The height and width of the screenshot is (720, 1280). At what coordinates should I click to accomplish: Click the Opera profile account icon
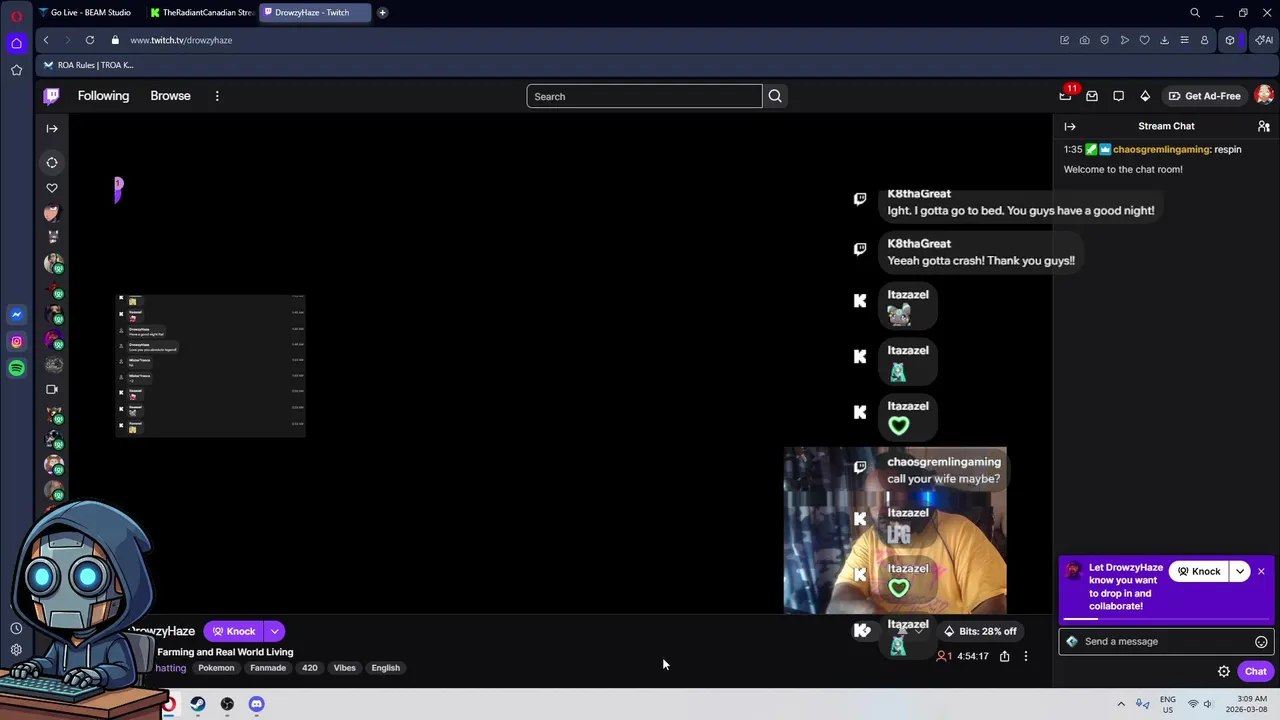pyautogui.click(x=1205, y=40)
